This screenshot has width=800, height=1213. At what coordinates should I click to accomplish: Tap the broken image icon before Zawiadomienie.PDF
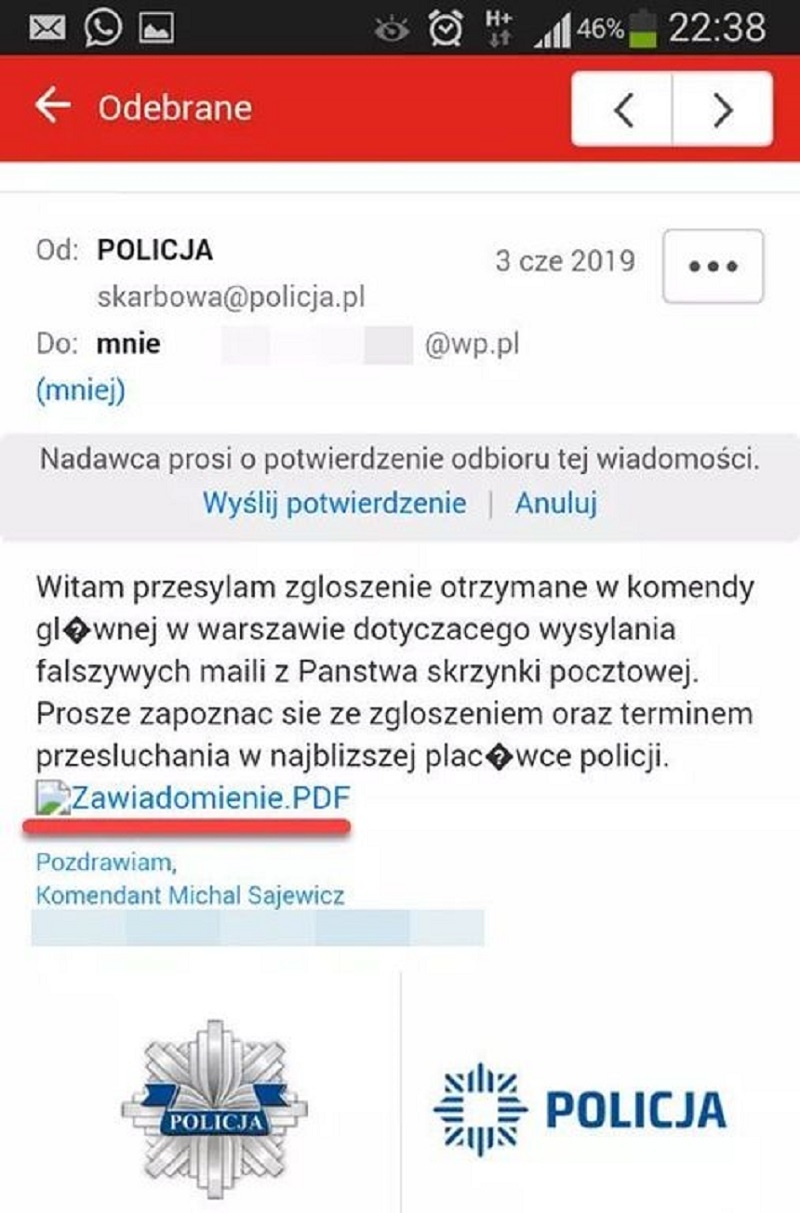(x=52, y=797)
